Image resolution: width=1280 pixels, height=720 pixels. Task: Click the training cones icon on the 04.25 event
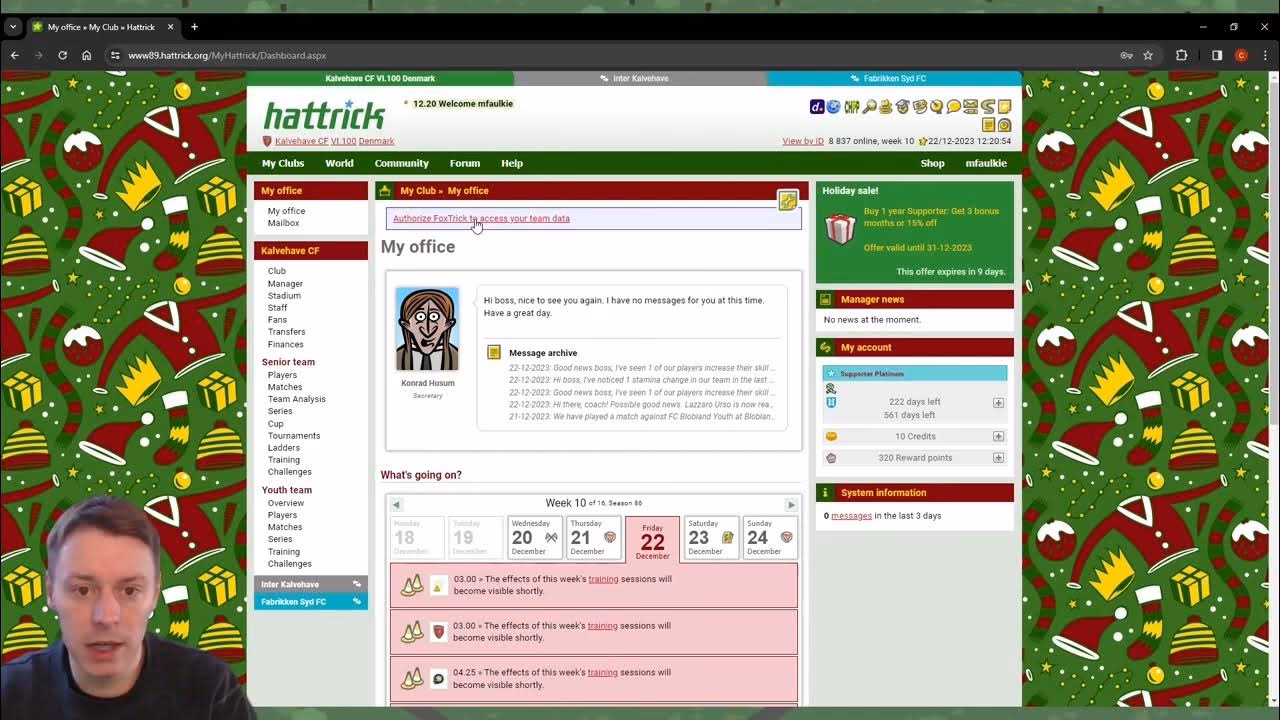(411, 679)
